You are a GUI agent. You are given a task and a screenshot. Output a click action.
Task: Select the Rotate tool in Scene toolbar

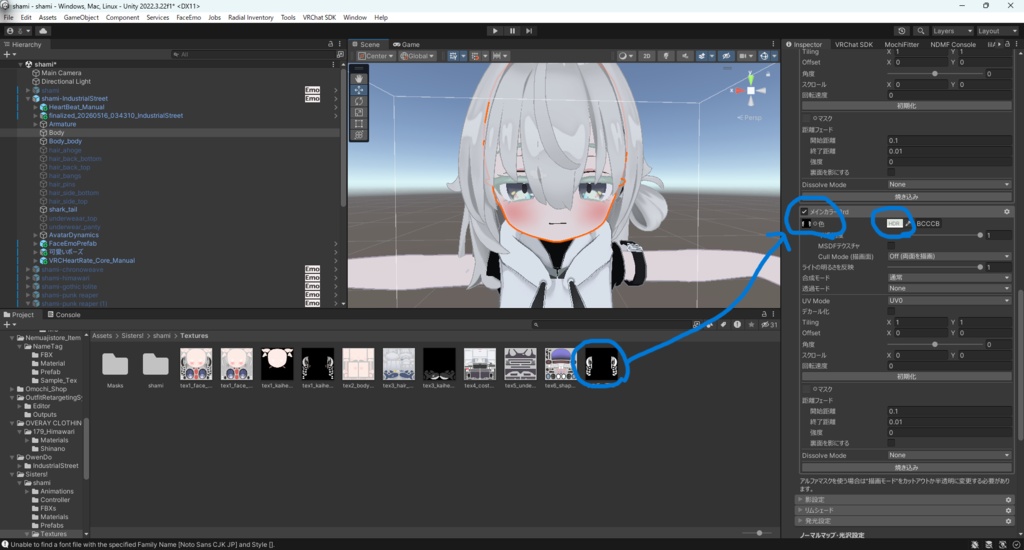click(x=359, y=101)
